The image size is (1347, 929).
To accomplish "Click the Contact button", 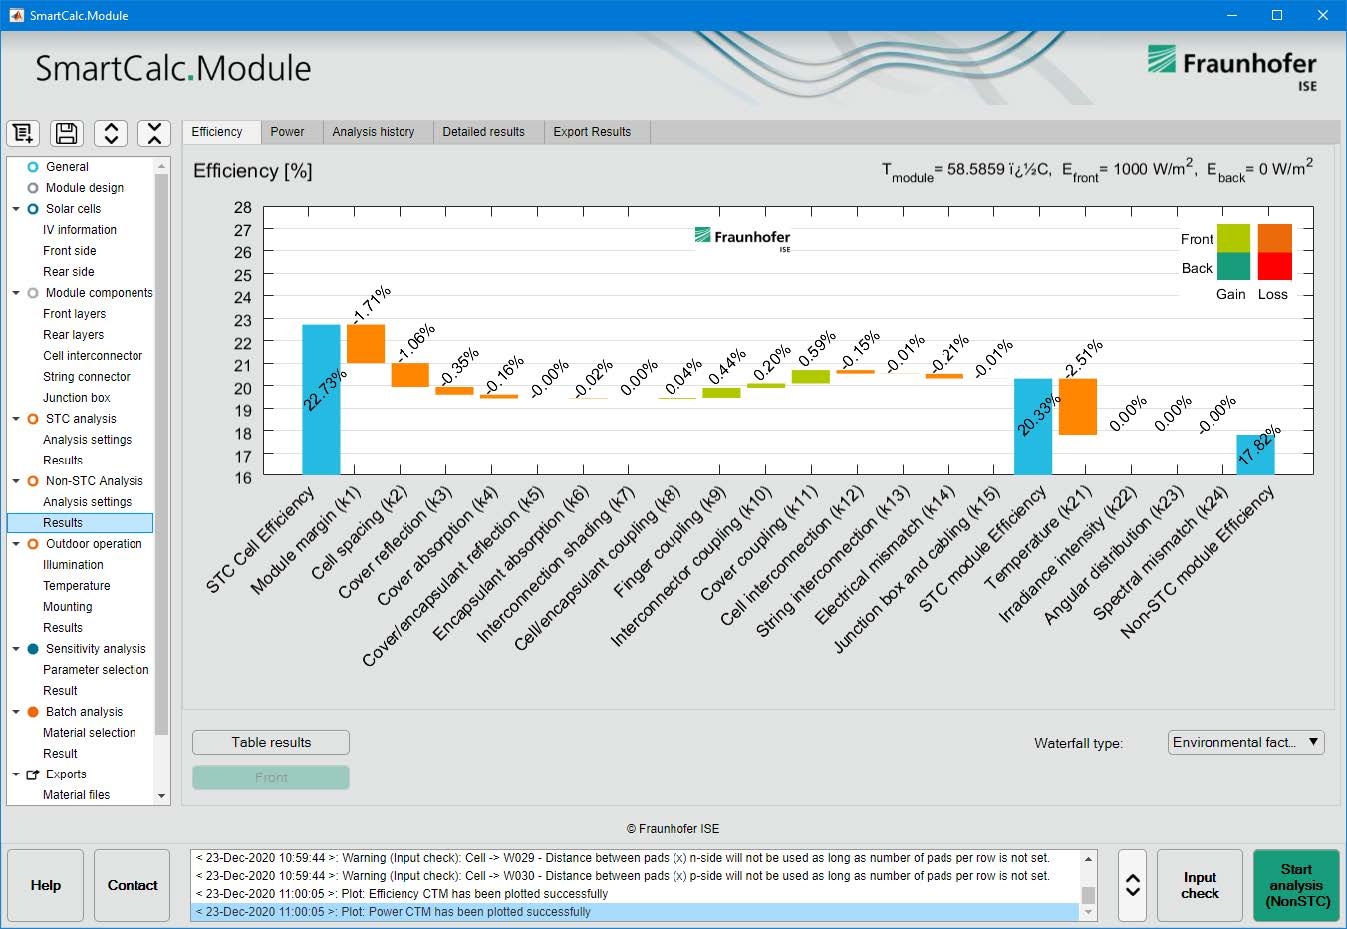I will click(132, 885).
